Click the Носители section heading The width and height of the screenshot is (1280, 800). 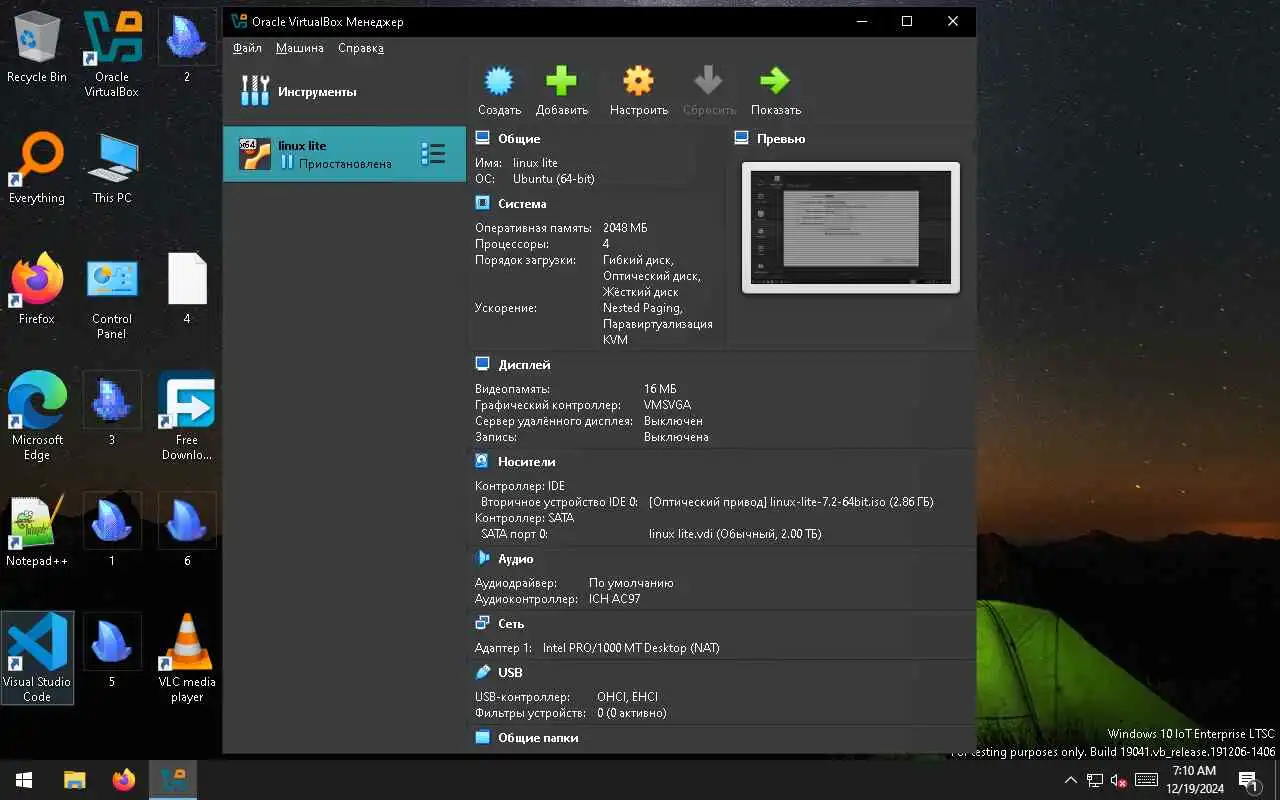click(527, 462)
